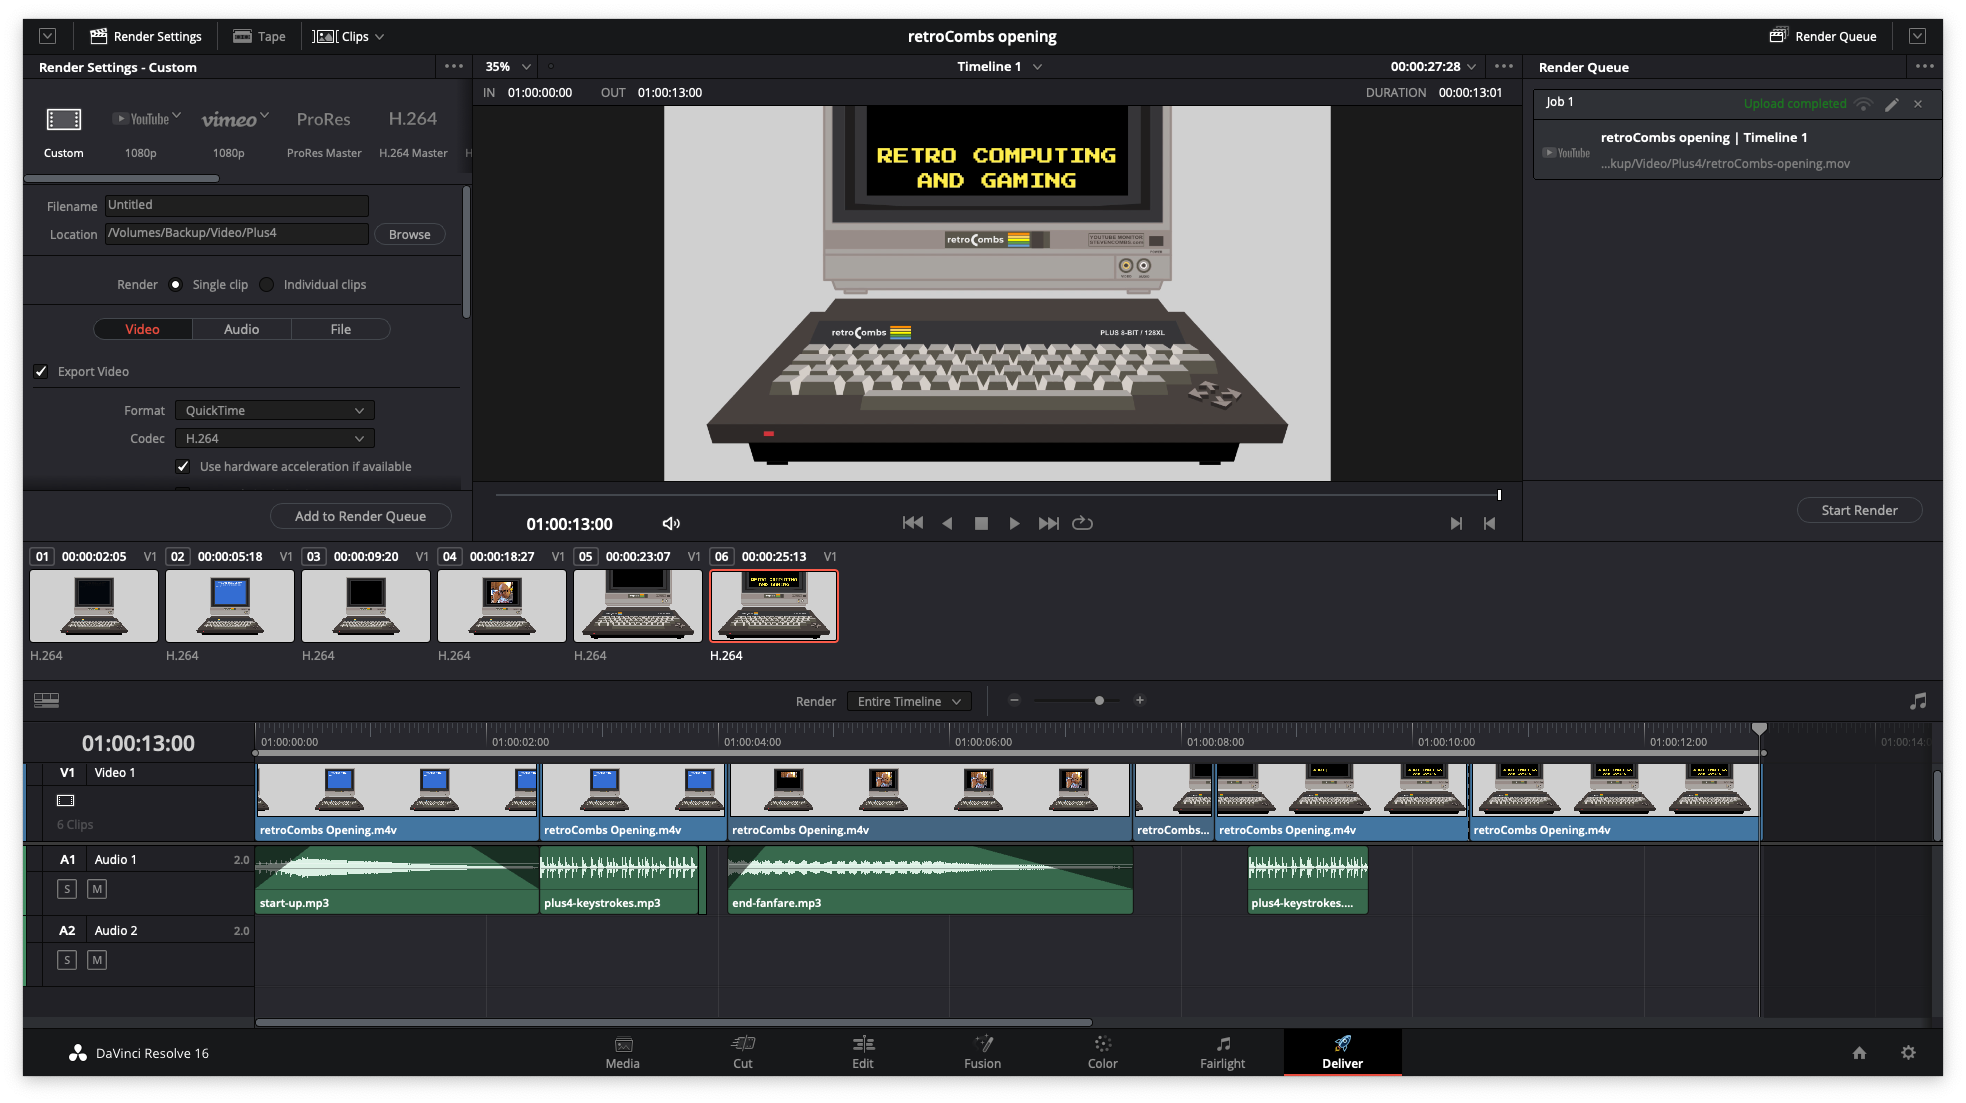Adjust the timeline zoom slider
The image size is (1966, 1103).
[1099, 700]
